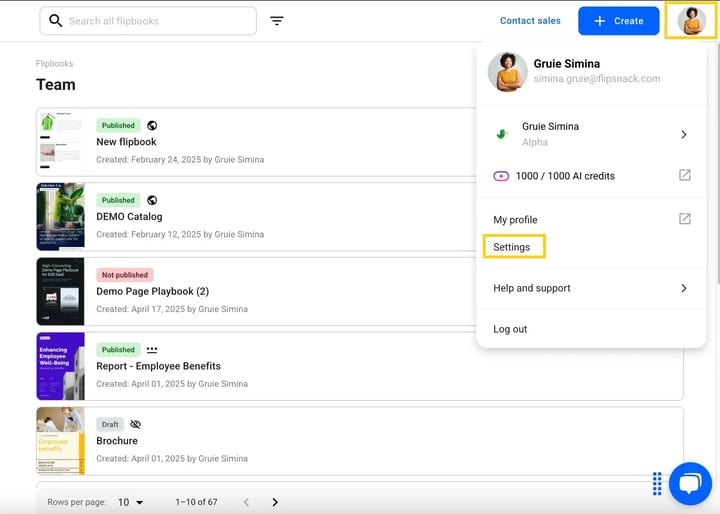Click the globe icon beside DEMO Catalog

click(x=152, y=200)
